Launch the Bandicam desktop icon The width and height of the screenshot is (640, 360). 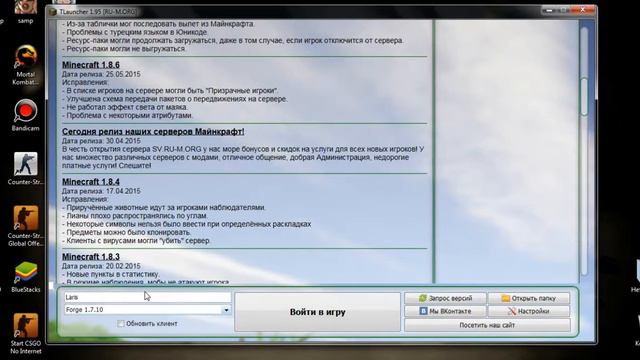coord(25,115)
